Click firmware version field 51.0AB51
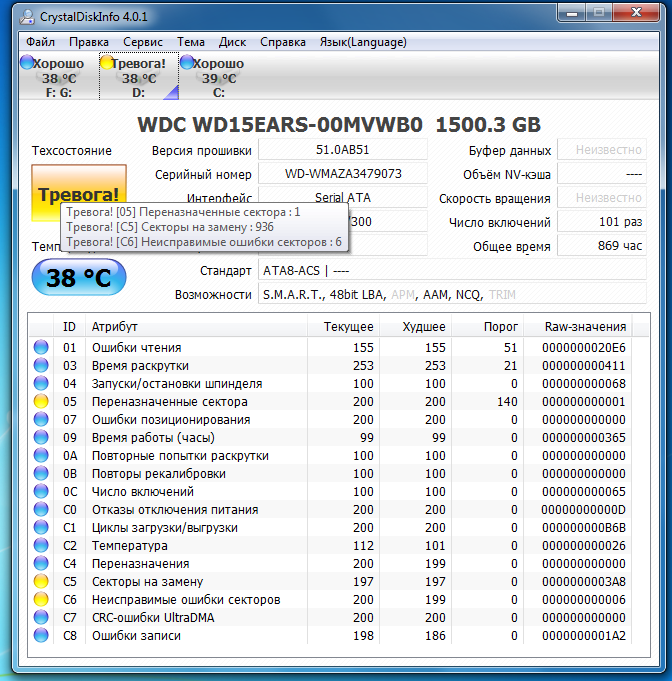Viewport: 672px width, 681px height. coord(343,150)
